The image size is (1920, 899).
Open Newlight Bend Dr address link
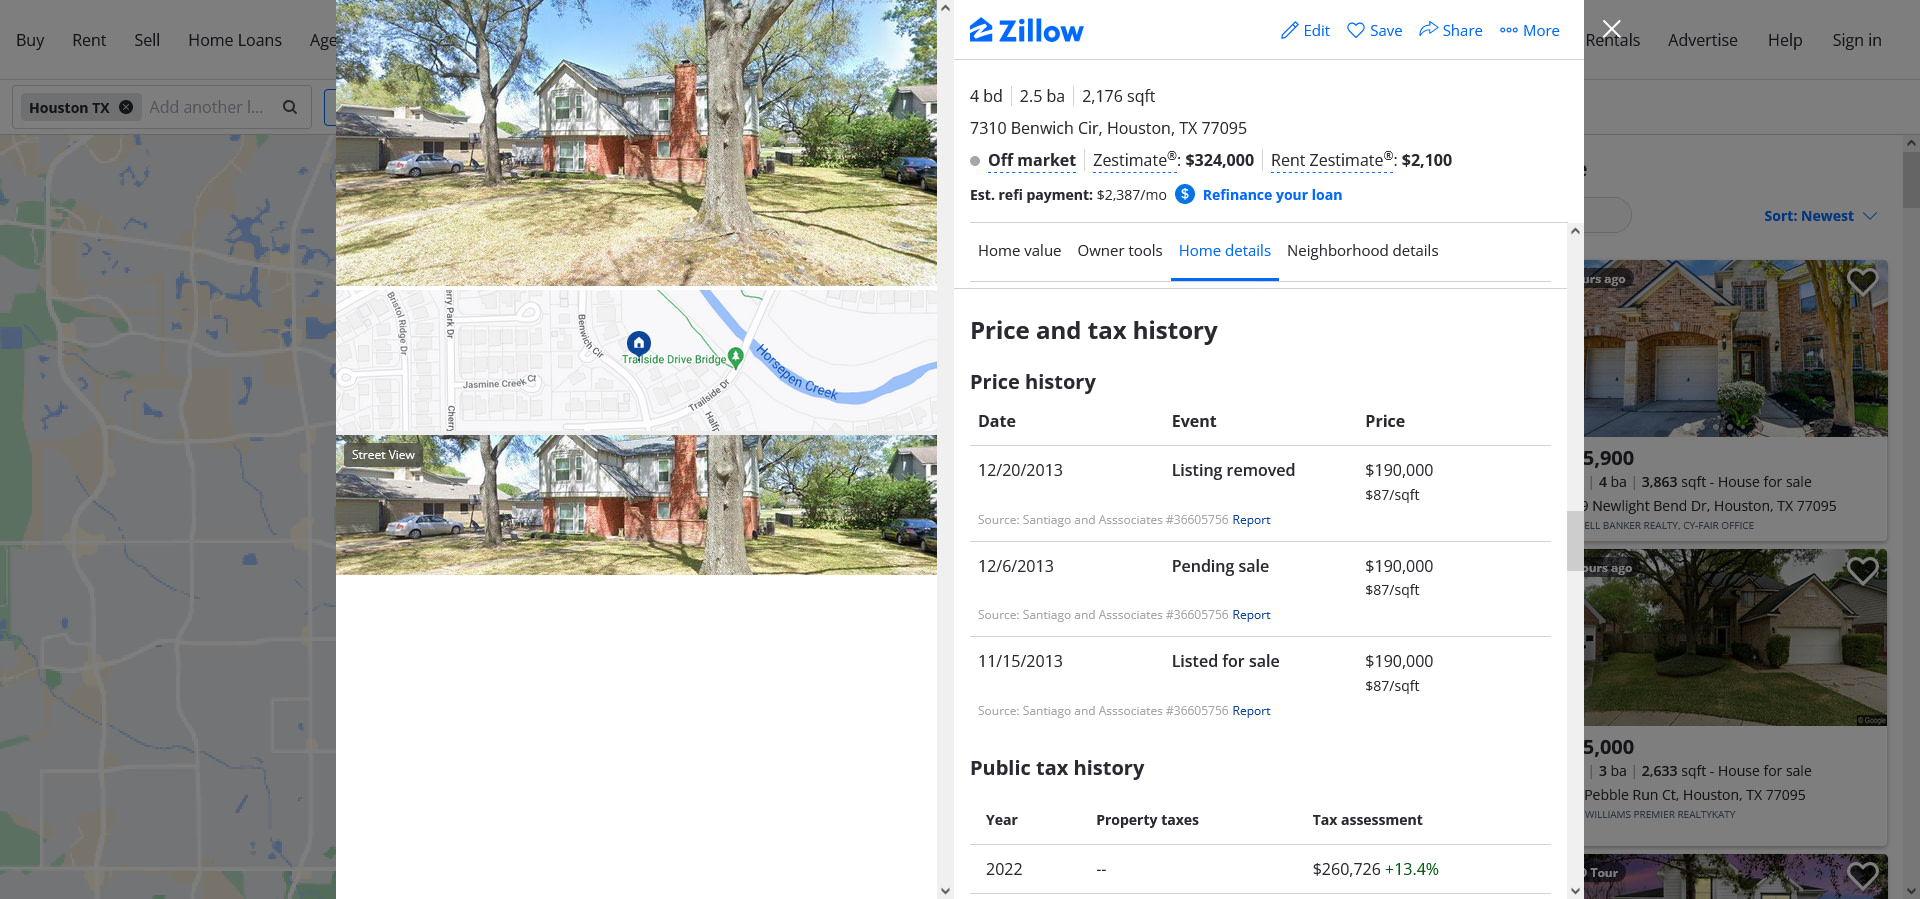tap(1710, 506)
